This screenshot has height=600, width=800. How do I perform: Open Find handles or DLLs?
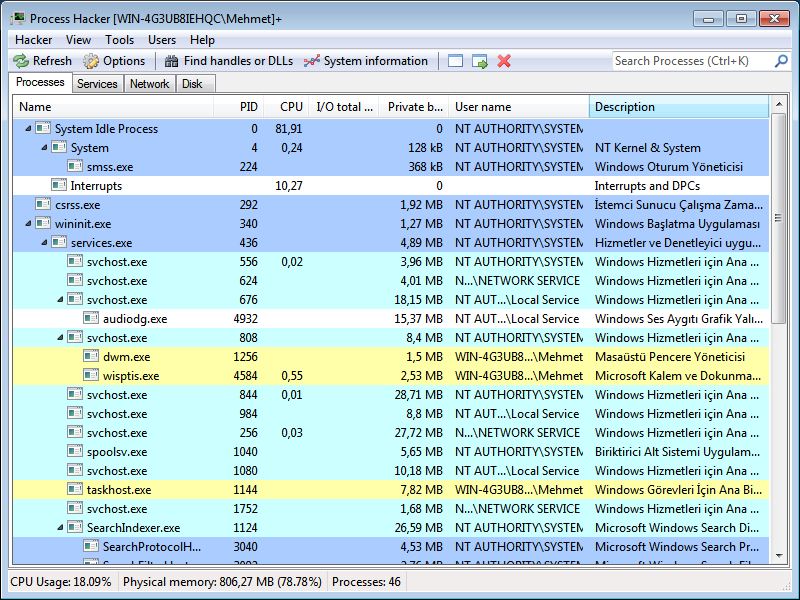[229, 61]
